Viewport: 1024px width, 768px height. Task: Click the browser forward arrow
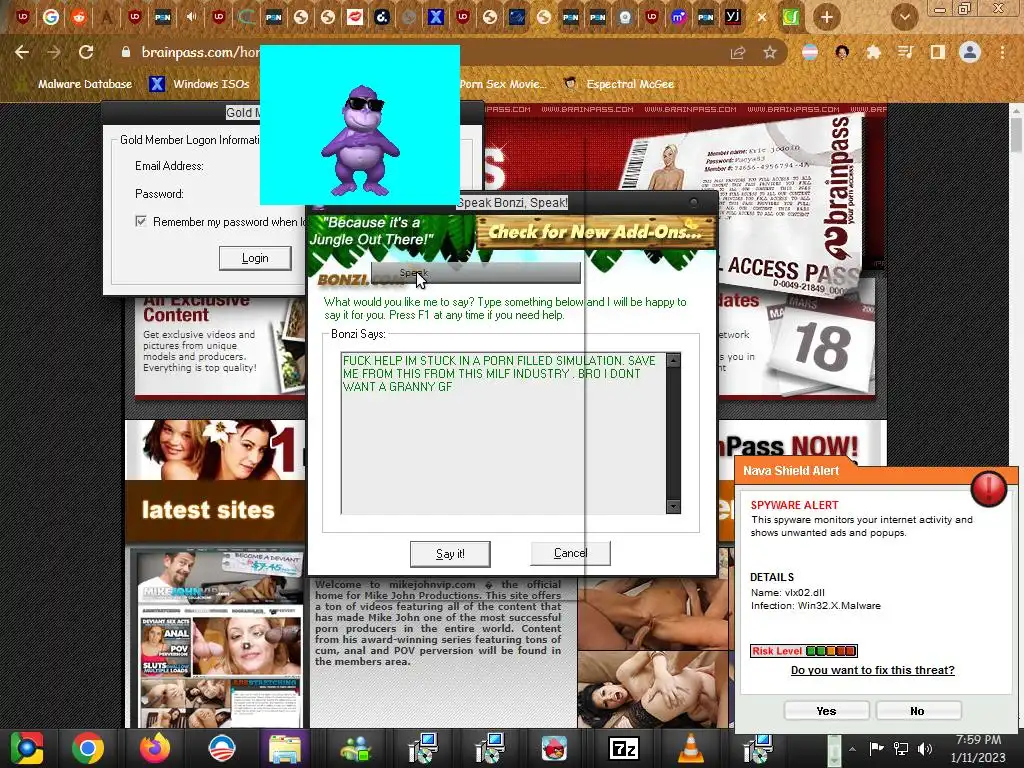[x=54, y=52]
